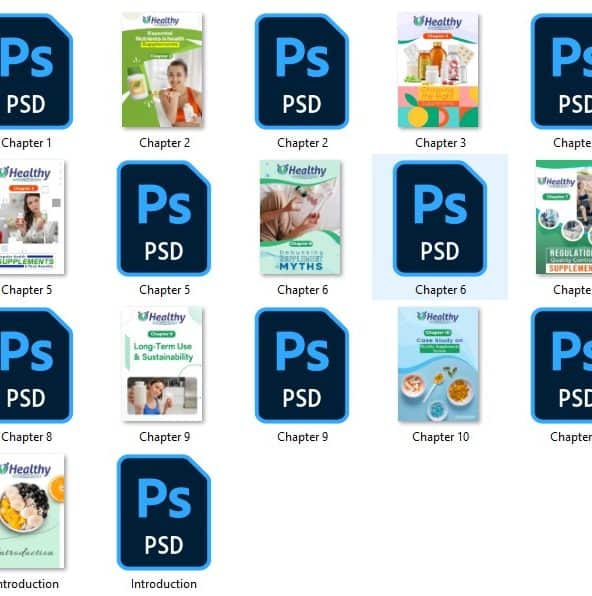Select the Chapter 1 PSD file icon
This screenshot has height=596, width=592.
[x=35, y=71]
